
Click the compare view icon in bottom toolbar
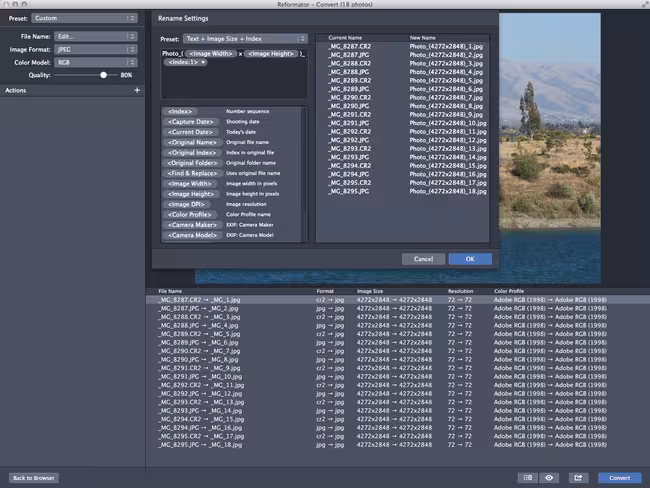tap(527, 478)
